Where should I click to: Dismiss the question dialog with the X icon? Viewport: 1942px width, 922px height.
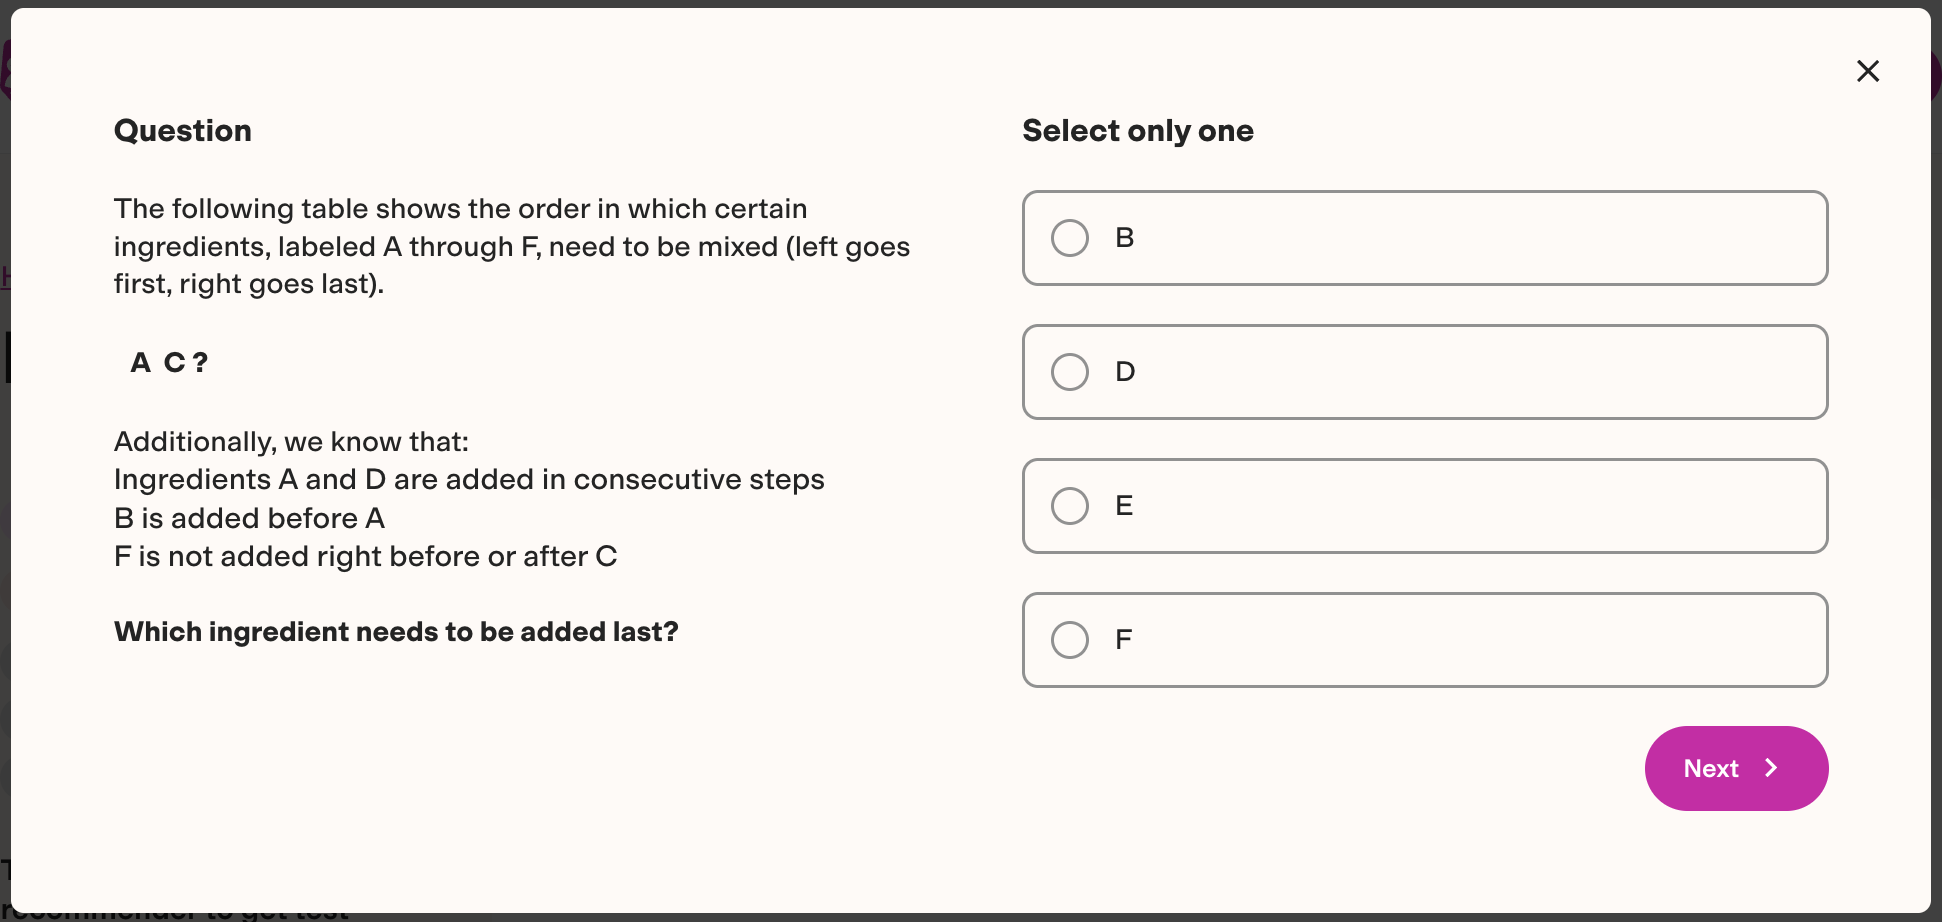pyautogui.click(x=1868, y=71)
